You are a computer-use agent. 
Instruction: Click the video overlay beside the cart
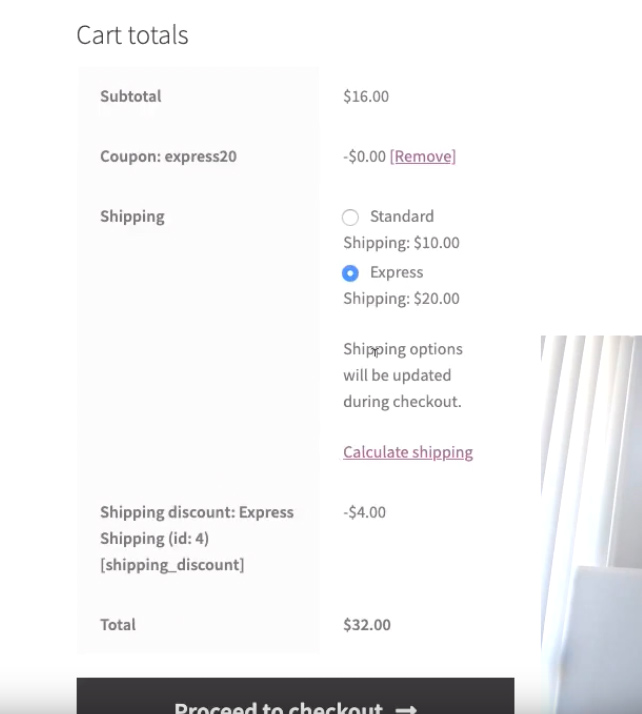tap(591, 500)
